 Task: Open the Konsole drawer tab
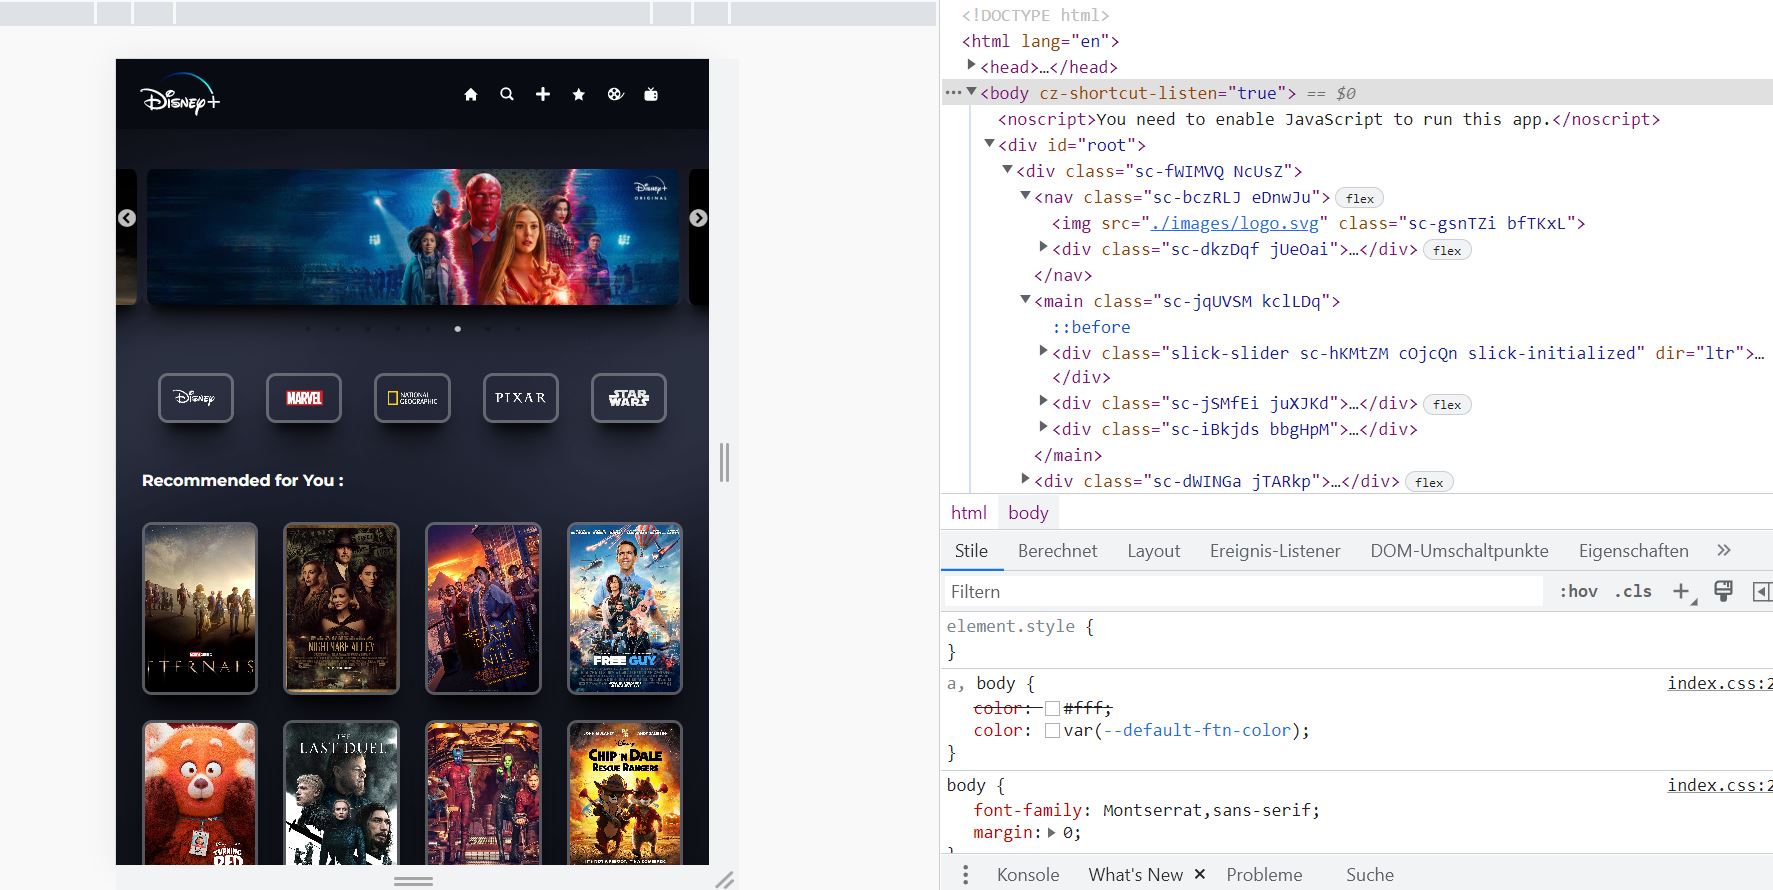pyautogui.click(x=1027, y=874)
